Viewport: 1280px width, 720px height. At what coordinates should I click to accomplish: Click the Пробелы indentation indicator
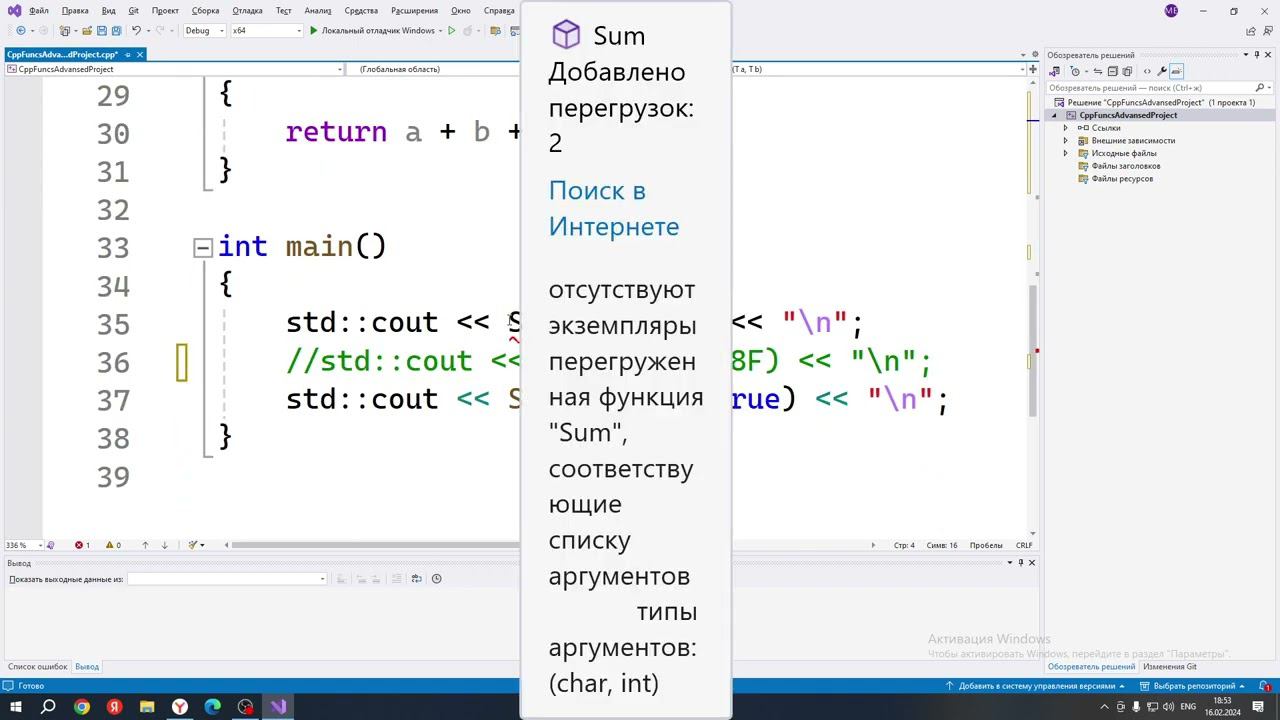point(986,545)
